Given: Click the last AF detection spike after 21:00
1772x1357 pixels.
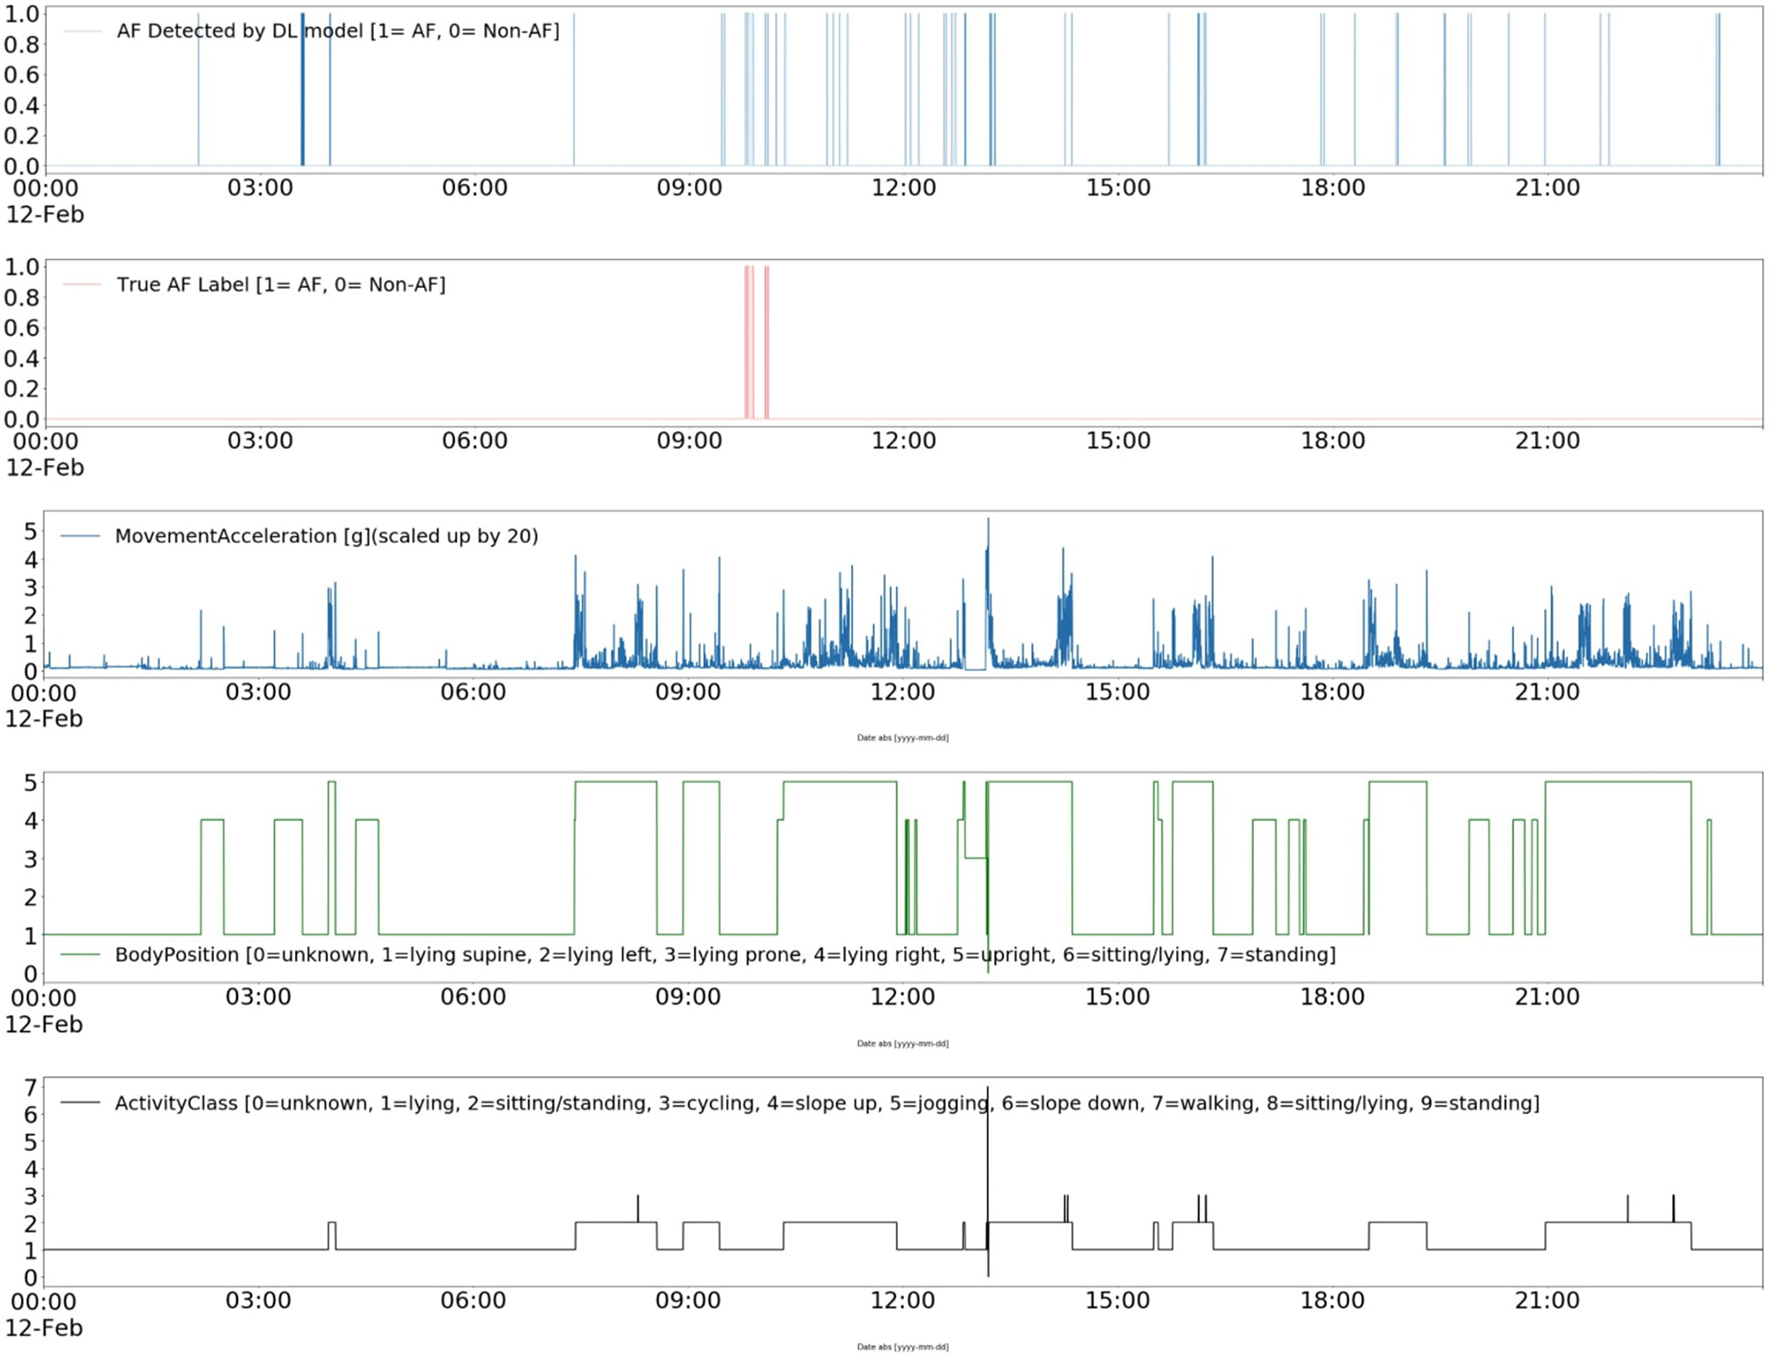Looking at the screenshot, I should (1718, 90).
